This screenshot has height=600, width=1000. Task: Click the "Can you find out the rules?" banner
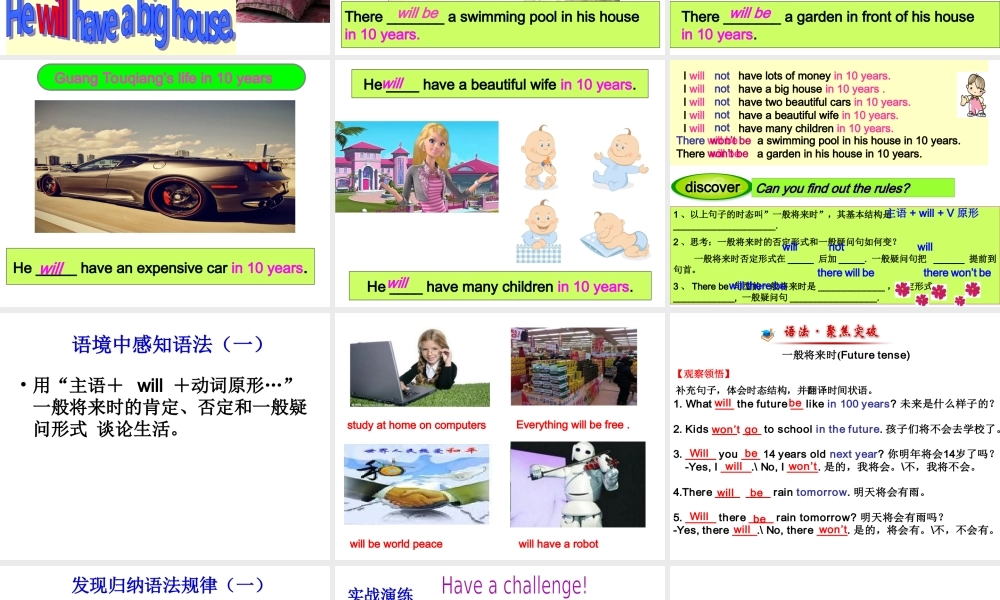(853, 188)
